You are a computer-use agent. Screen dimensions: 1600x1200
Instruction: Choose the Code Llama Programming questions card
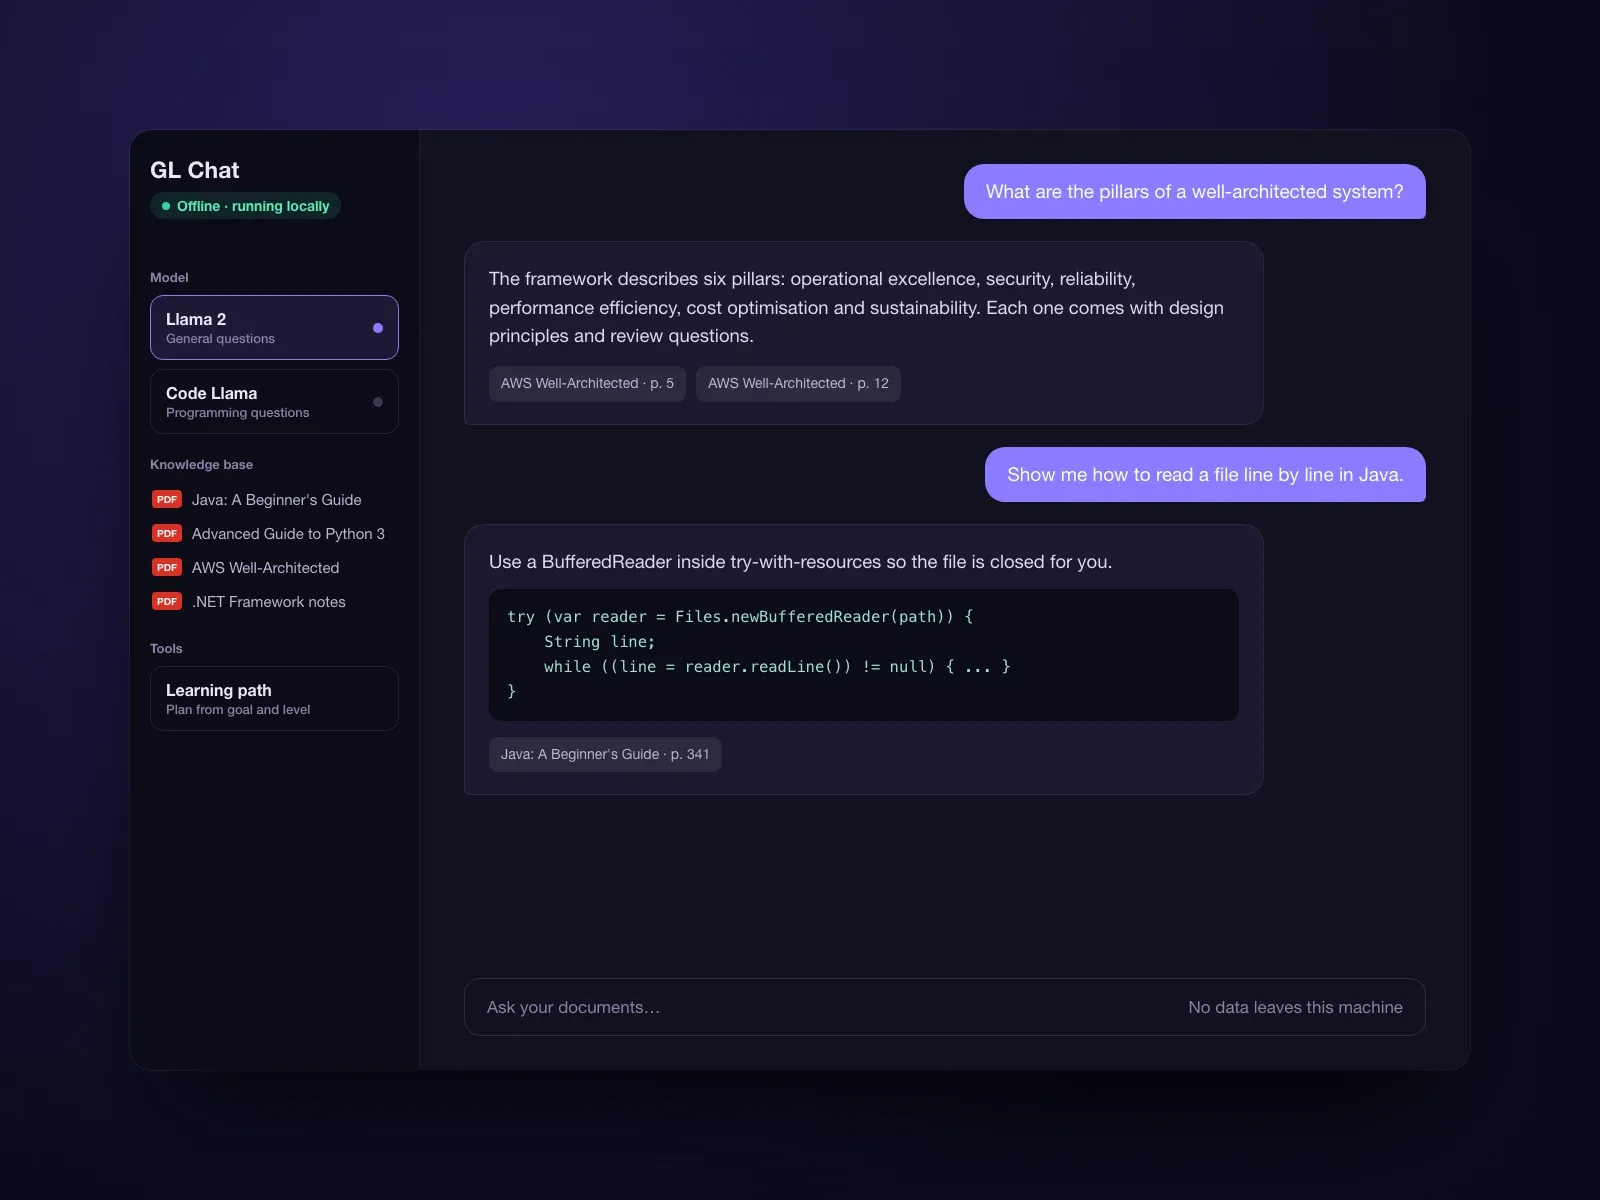point(274,402)
